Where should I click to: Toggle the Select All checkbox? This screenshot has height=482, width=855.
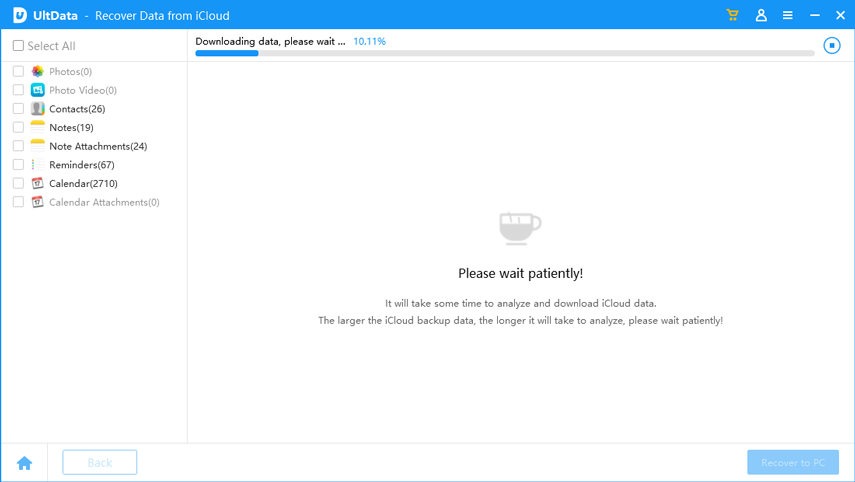point(18,46)
